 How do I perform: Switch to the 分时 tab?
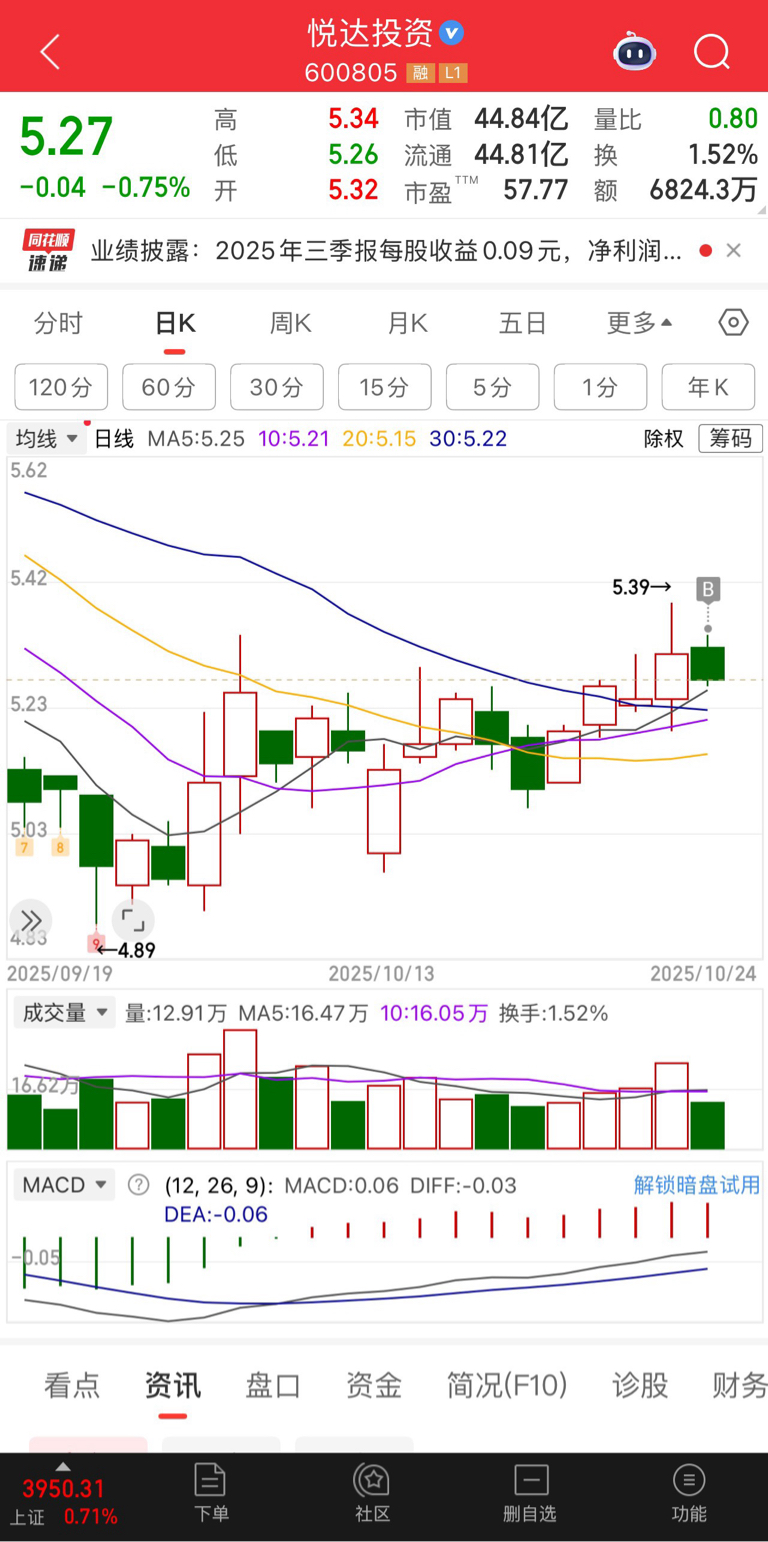click(58, 323)
